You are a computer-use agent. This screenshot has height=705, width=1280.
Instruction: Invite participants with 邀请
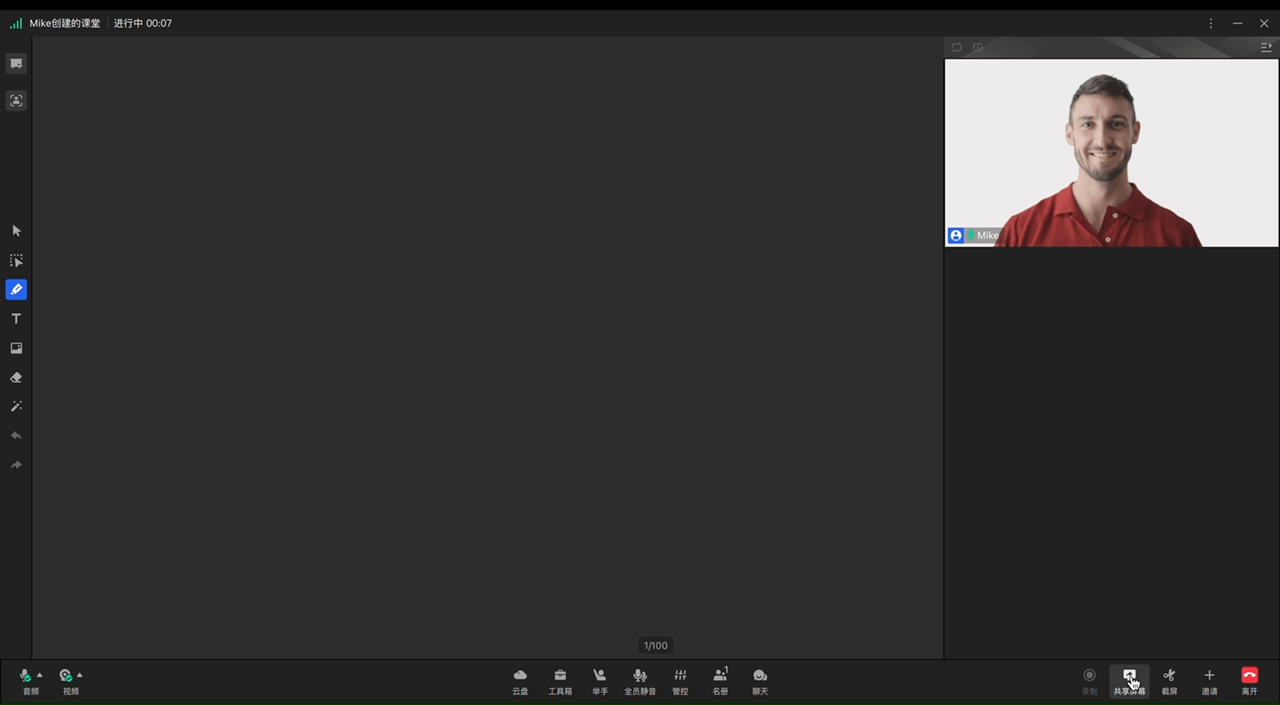[1209, 682]
